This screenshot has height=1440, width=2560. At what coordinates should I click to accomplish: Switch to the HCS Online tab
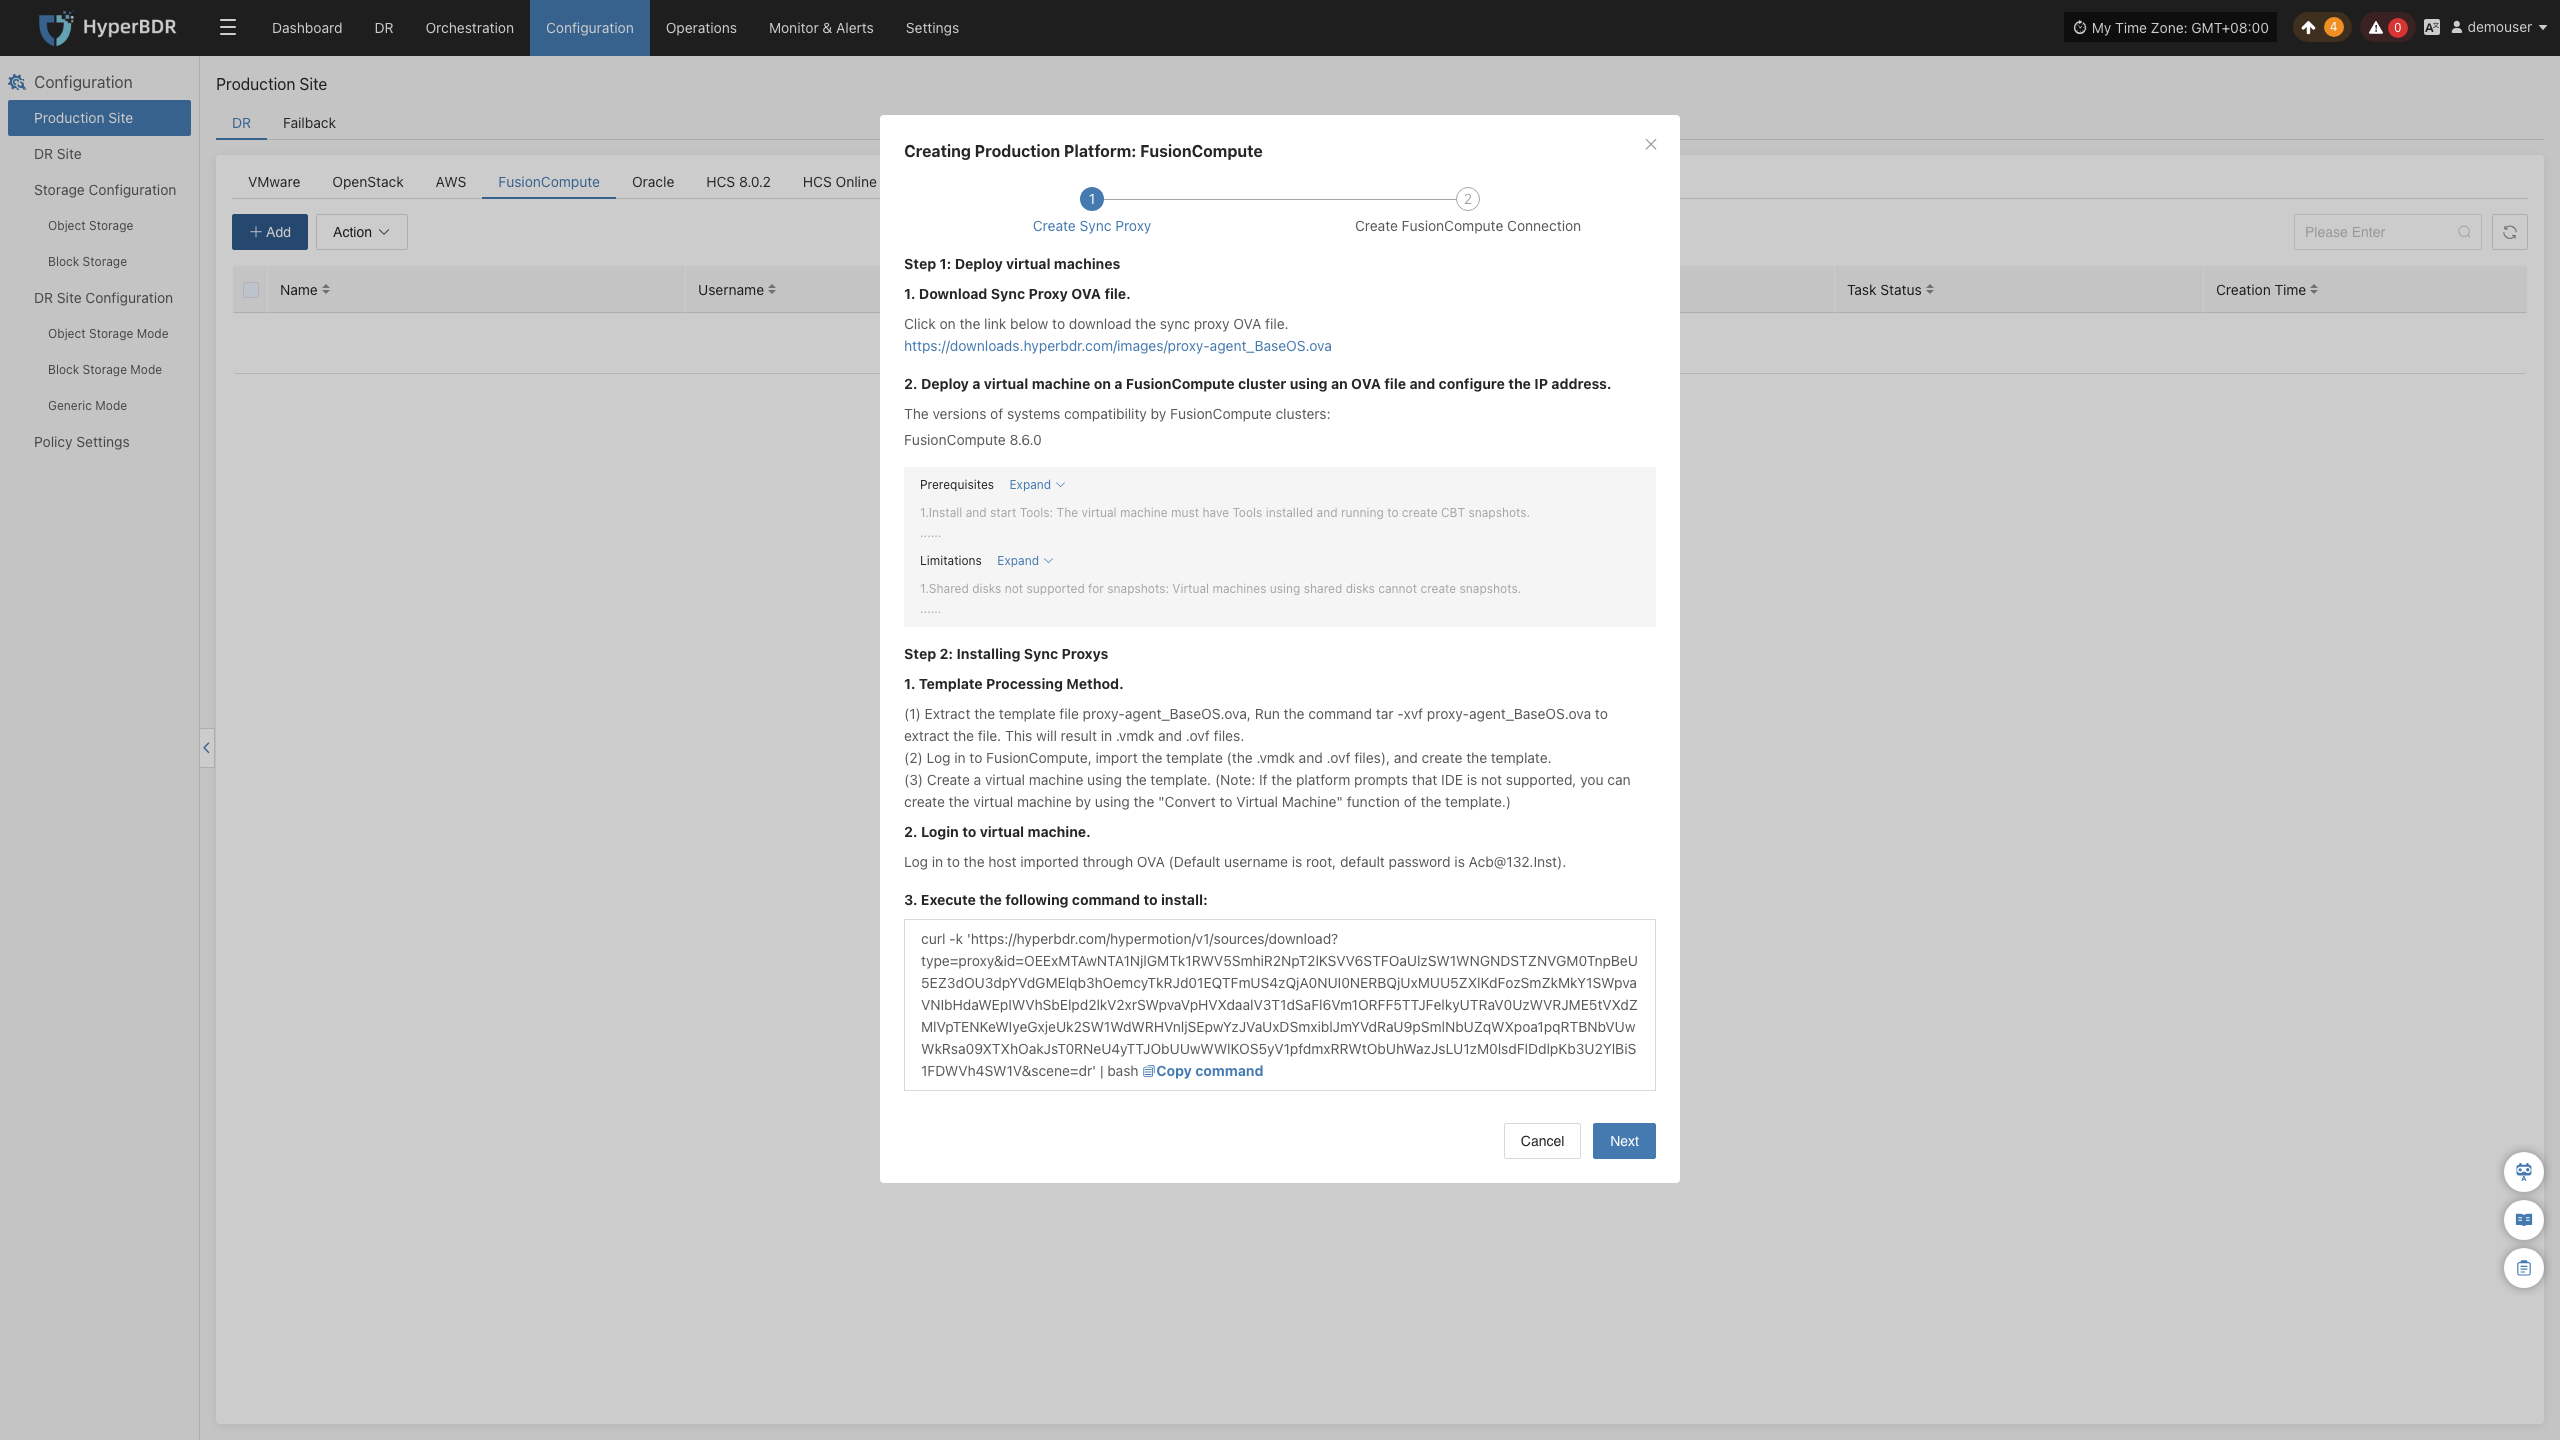(839, 182)
